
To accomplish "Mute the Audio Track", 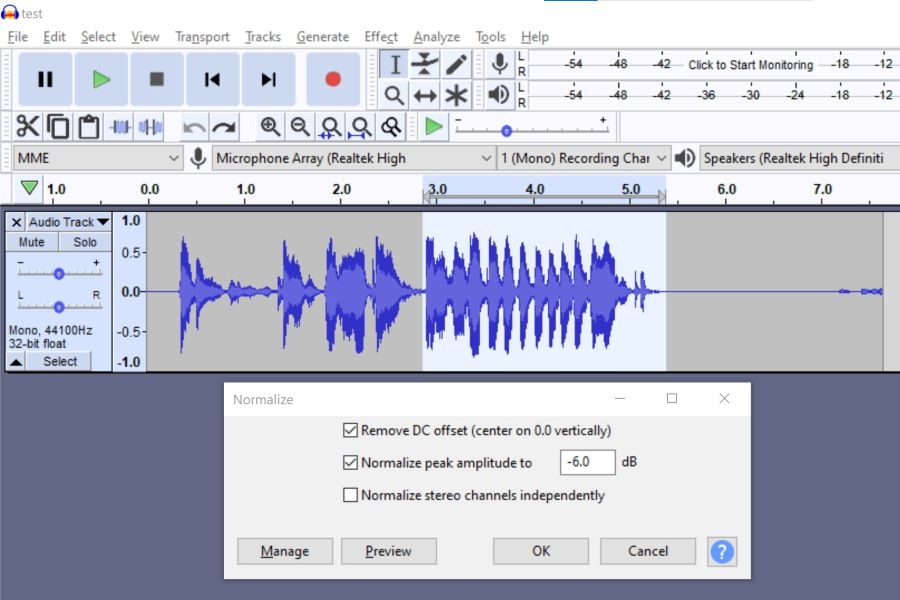I will [x=32, y=242].
